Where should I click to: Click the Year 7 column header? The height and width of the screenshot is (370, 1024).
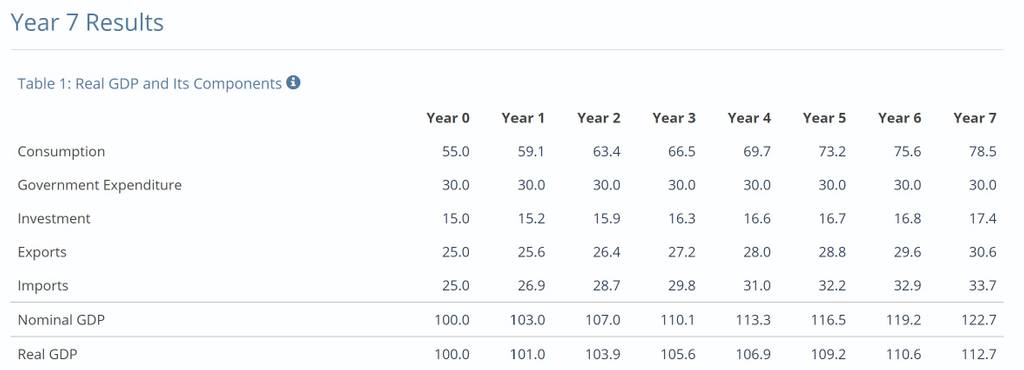975,118
